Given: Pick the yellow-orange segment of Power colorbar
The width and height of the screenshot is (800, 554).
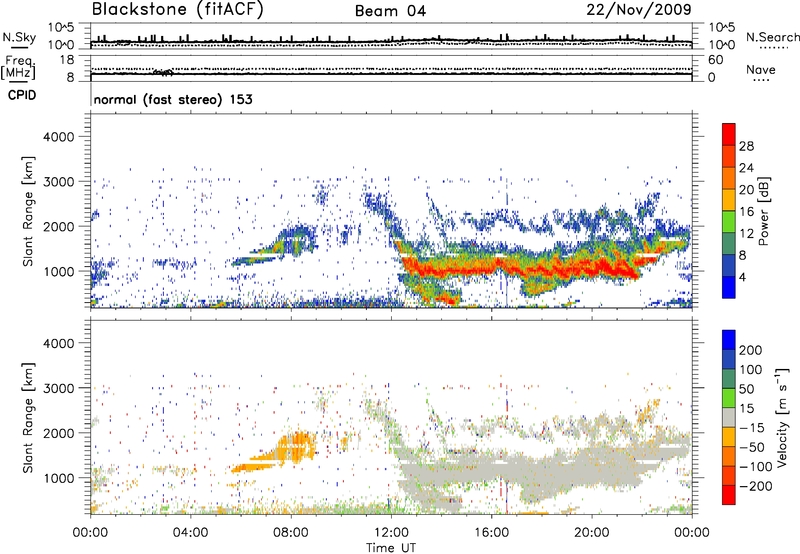Looking at the screenshot, I should (x=729, y=200).
